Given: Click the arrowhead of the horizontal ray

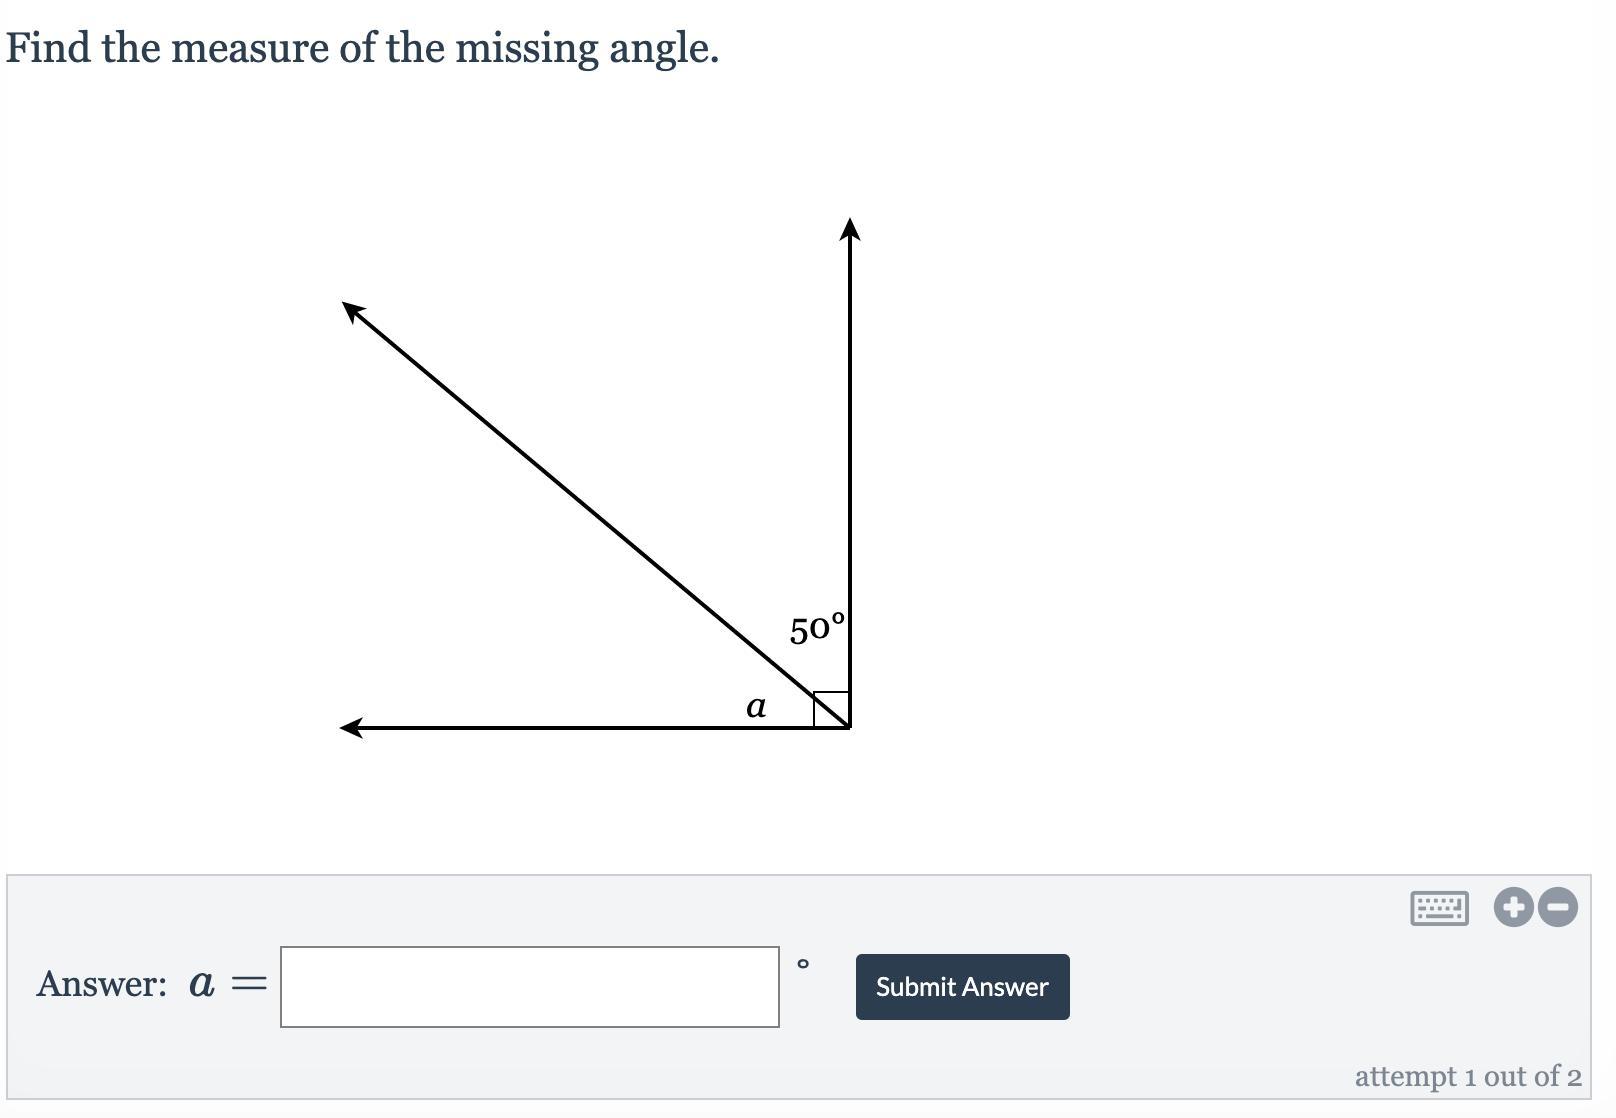Looking at the screenshot, I should 352,728.
